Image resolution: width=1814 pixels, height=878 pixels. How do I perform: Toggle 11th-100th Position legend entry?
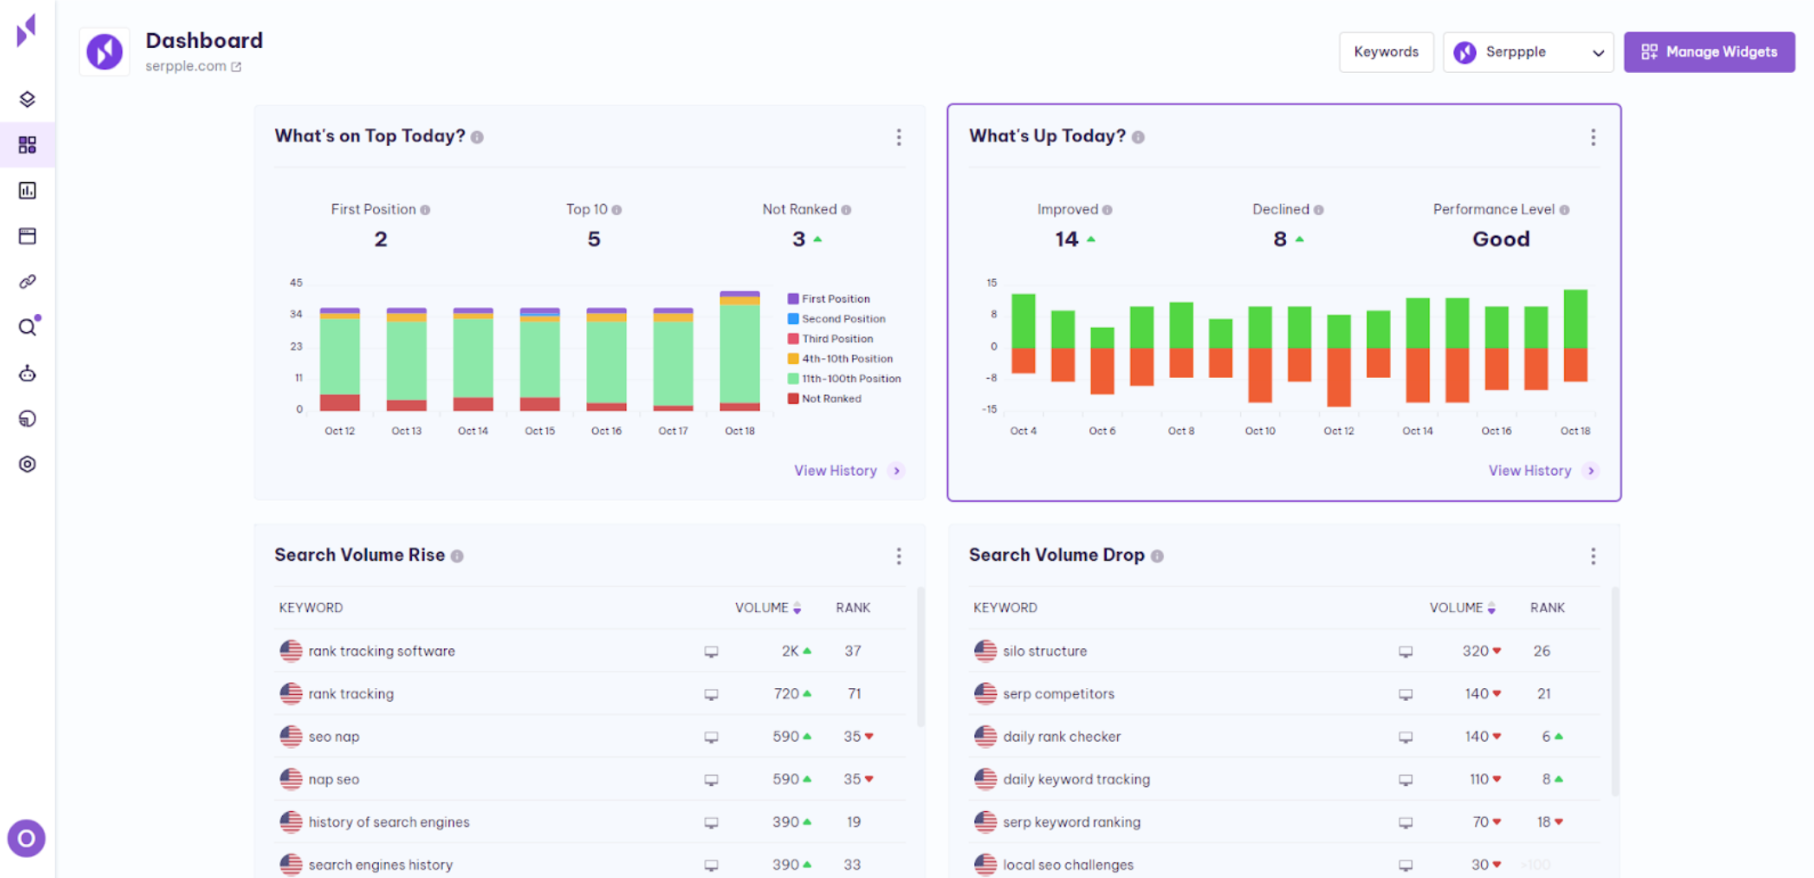844,379
